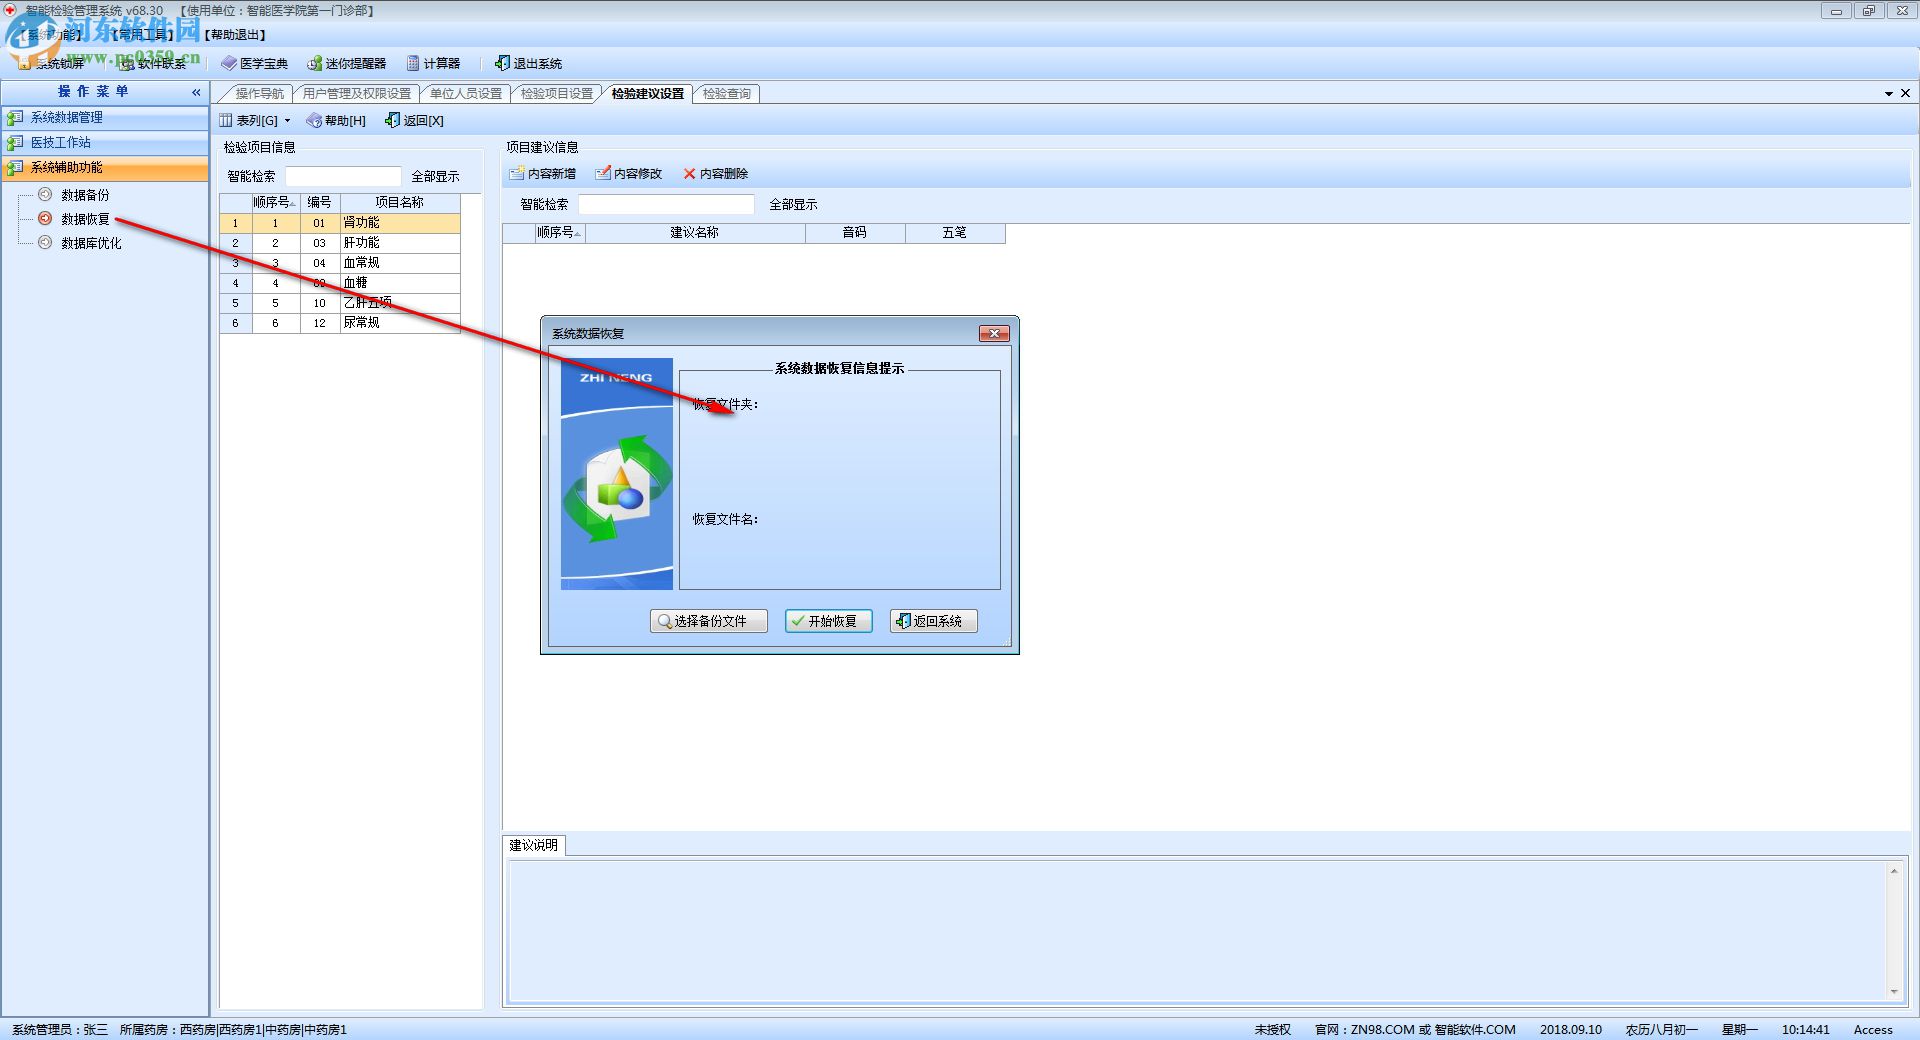Click 选择备份文件 in the restore dialog

(x=709, y=621)
